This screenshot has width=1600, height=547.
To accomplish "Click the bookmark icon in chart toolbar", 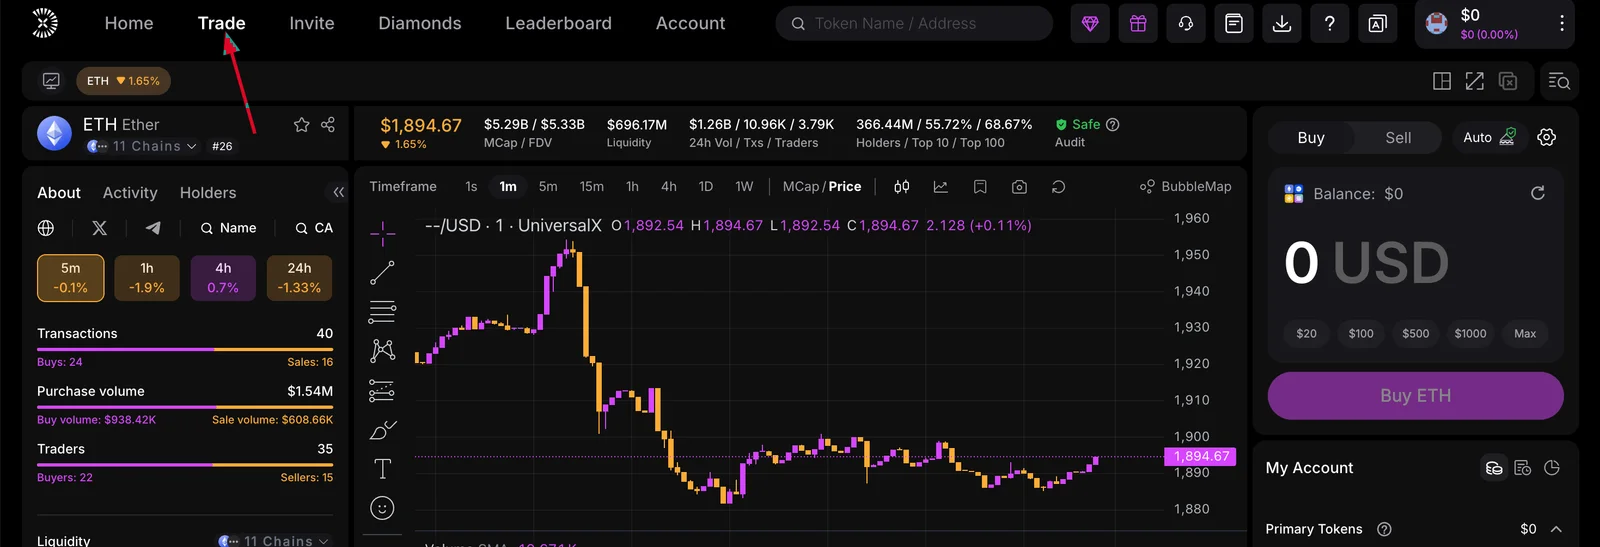I will [x=980, y=187].
